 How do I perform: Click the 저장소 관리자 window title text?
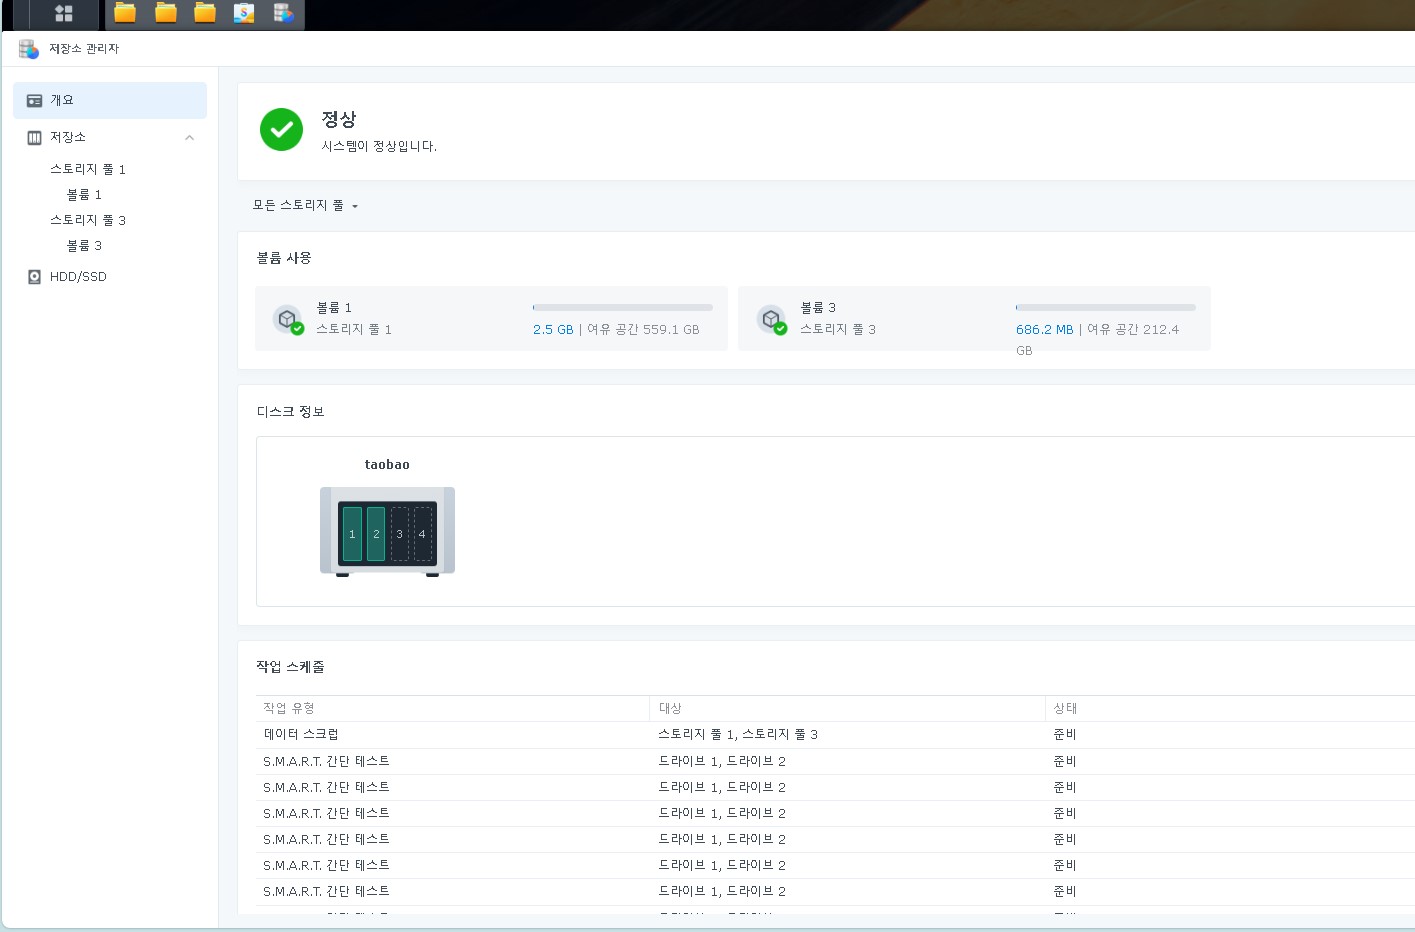[84, 48]
